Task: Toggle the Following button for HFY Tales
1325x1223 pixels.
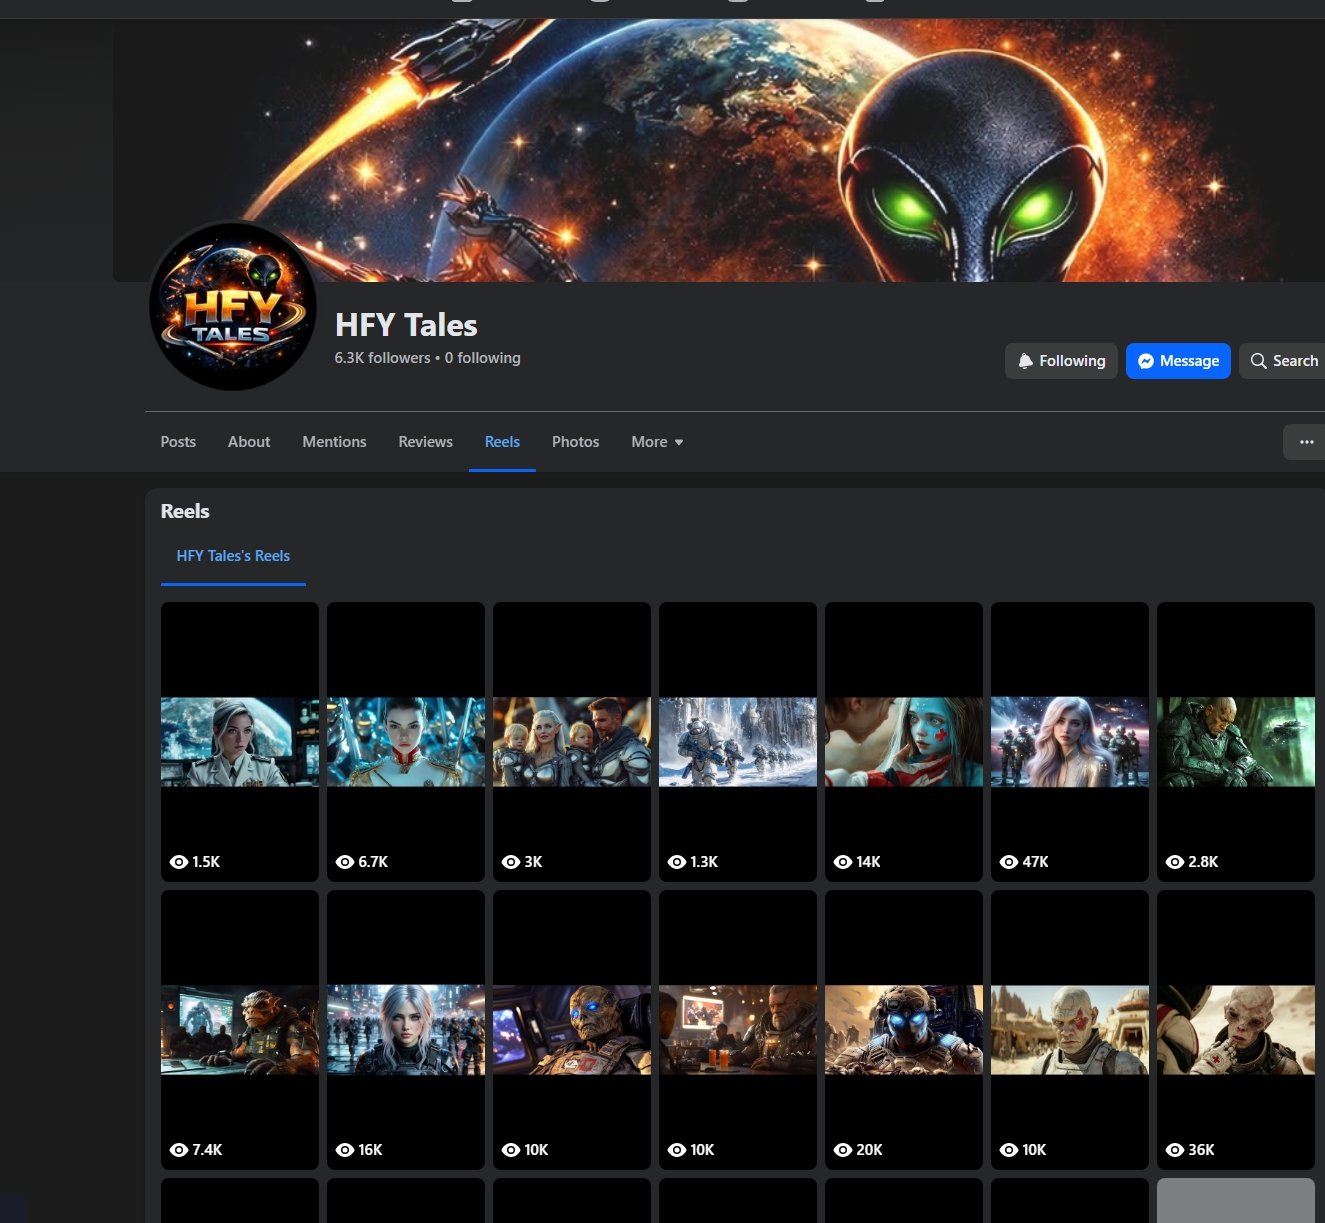Action: (x=1060, y=361)
